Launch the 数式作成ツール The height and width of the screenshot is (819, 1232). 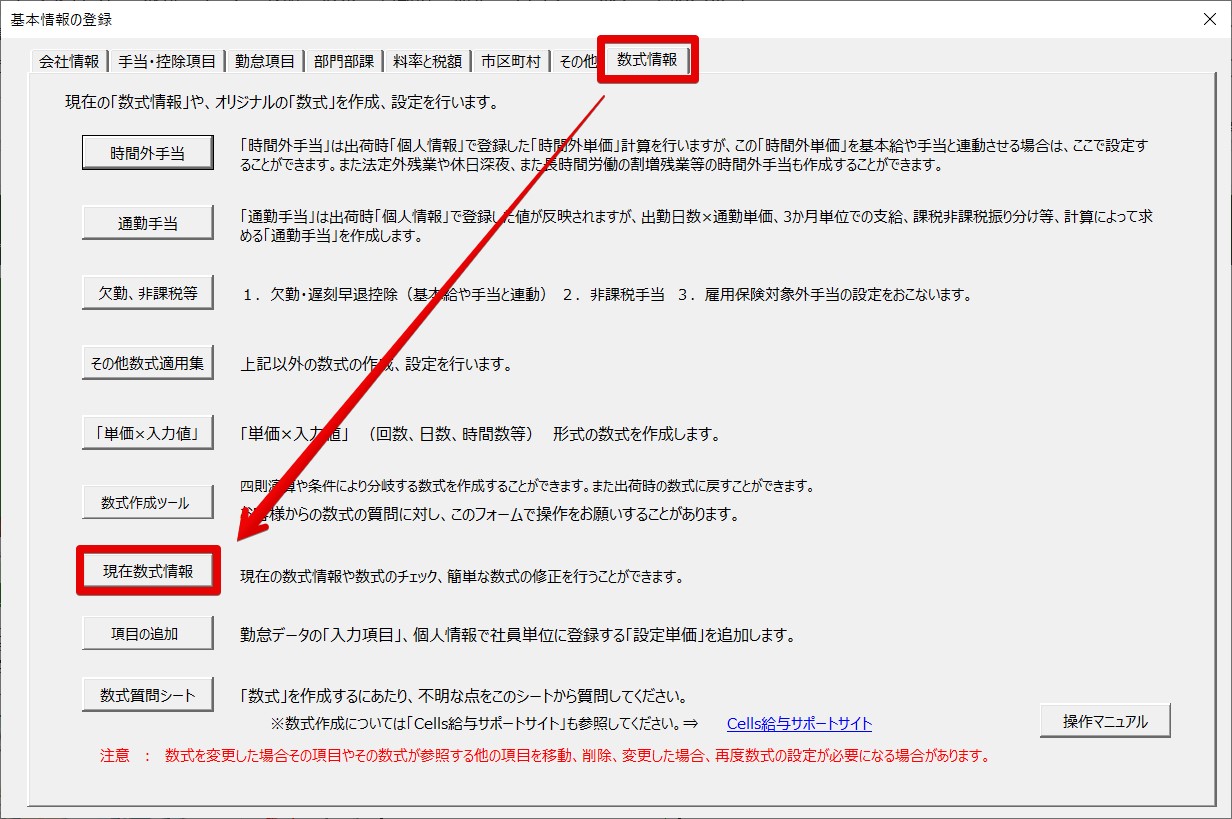pyautogui.click(x=148, y=503)
